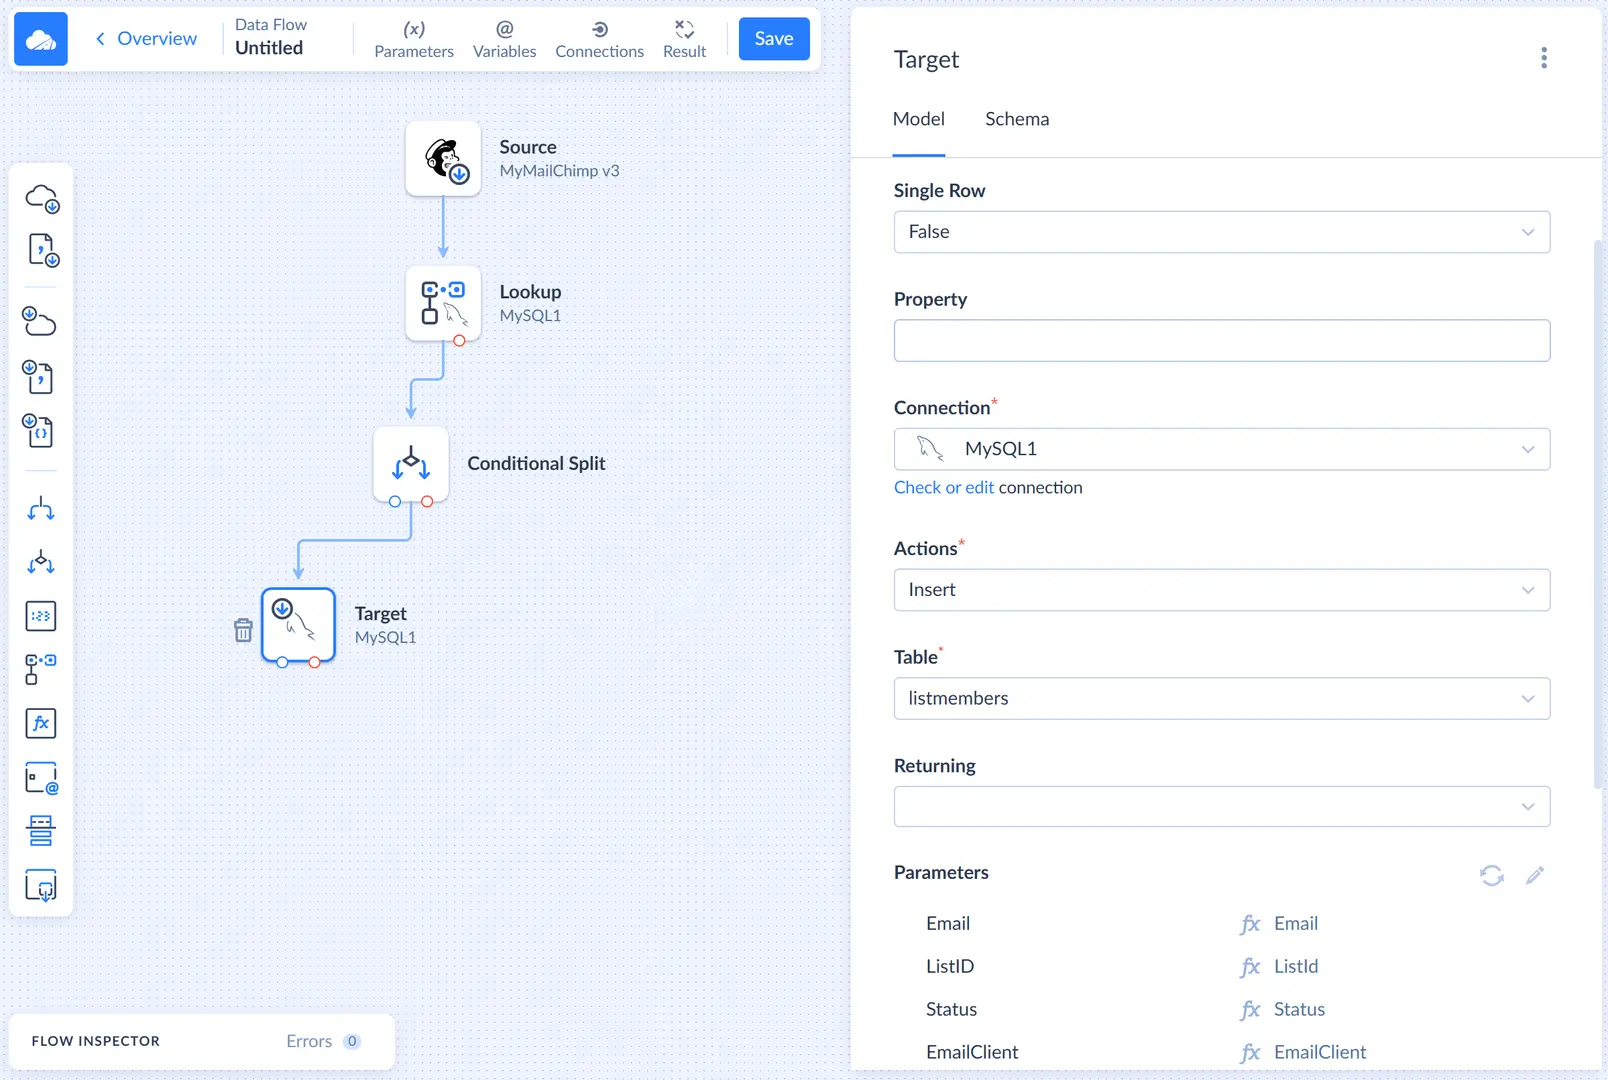This screenshot has width=1608, height=1080.
Task: Click the ListID parameter name
Action: click(950, 967)
